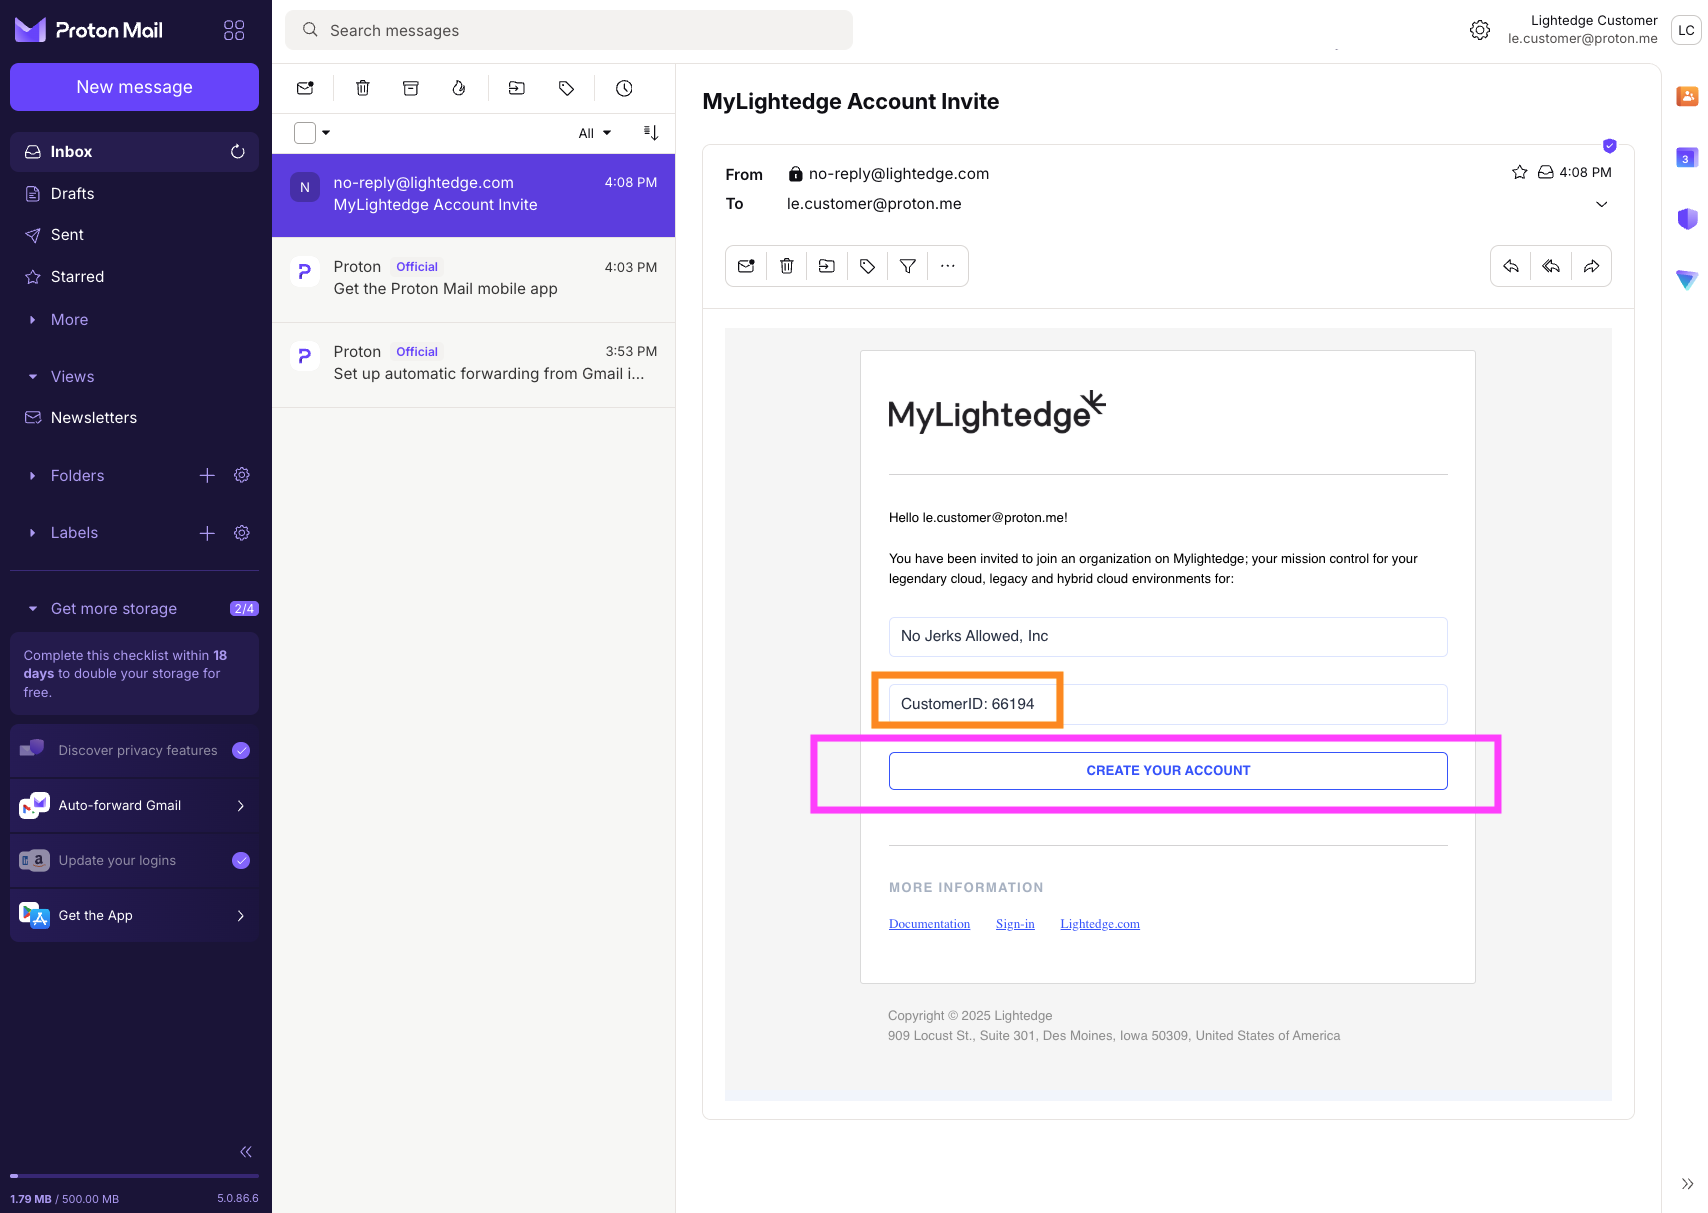Refresh the Inbox with the reload icon
The image size is (1708, 1213).
[x=238, y=152]
